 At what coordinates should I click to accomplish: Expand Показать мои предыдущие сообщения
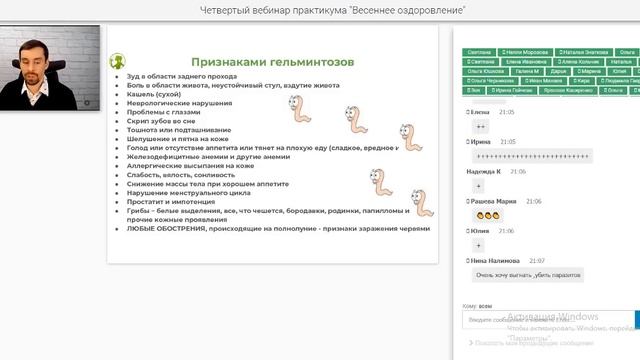(531, 343)
